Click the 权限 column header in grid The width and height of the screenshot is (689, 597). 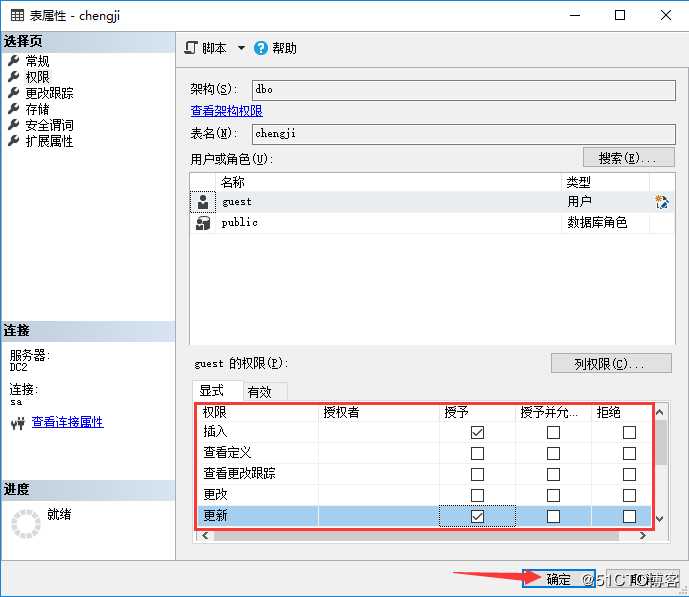click(x=258, y=412)
